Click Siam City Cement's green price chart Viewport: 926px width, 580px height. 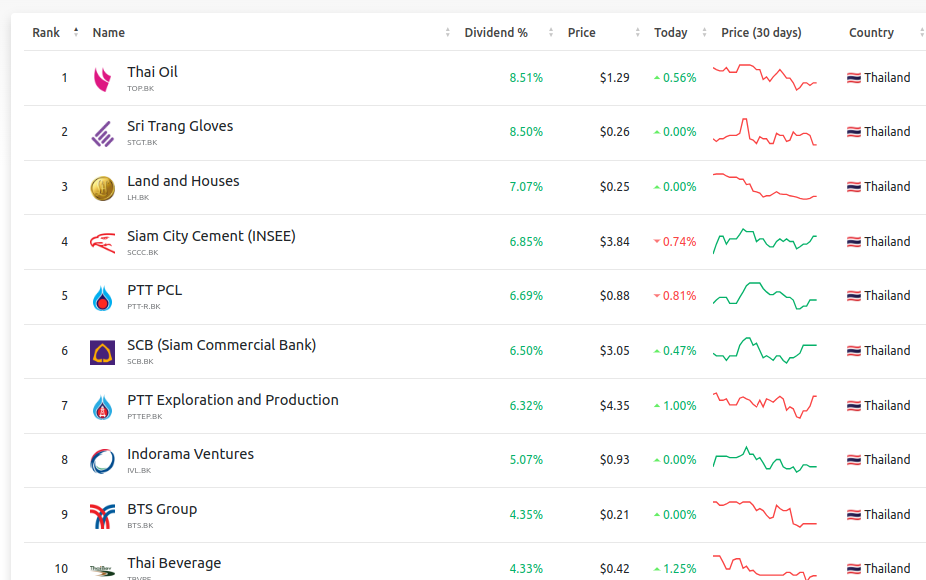pyautogui.click(x=765, y=241)
